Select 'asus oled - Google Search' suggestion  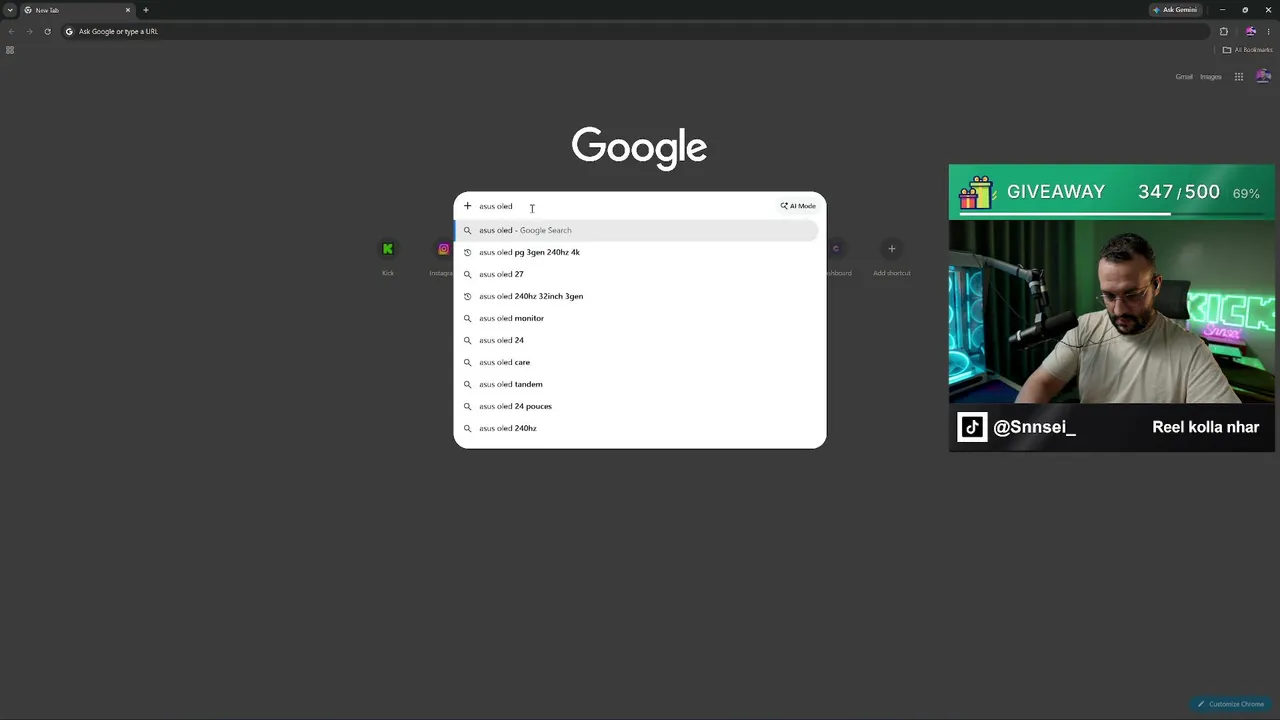coord(636,230)
